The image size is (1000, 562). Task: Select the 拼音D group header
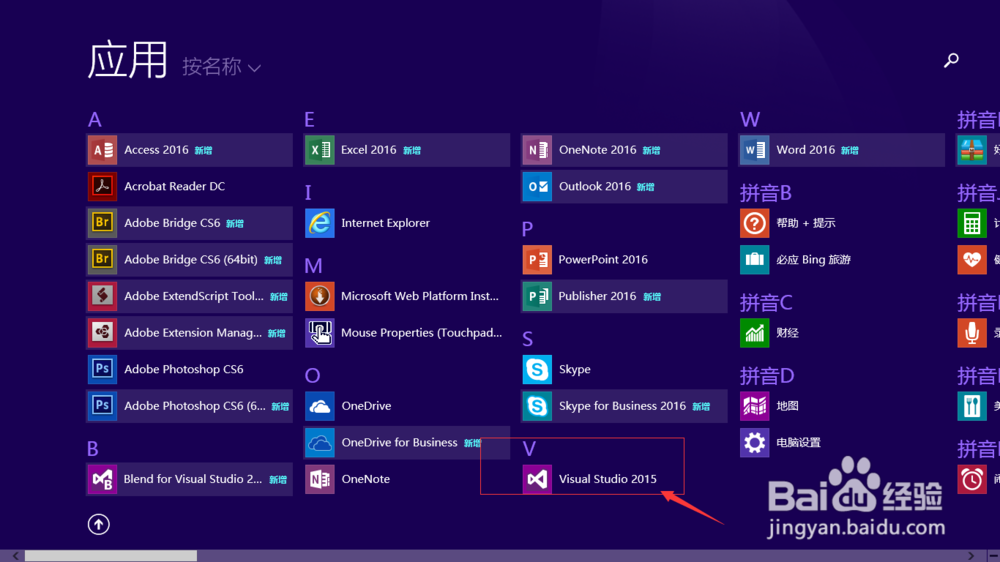(767, 376)
